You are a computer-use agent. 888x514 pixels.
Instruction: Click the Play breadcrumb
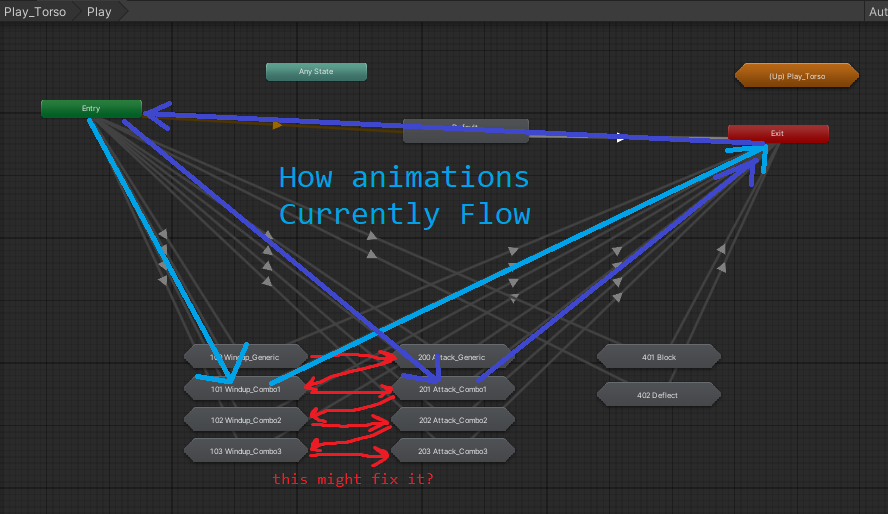(x=99, y=11)
